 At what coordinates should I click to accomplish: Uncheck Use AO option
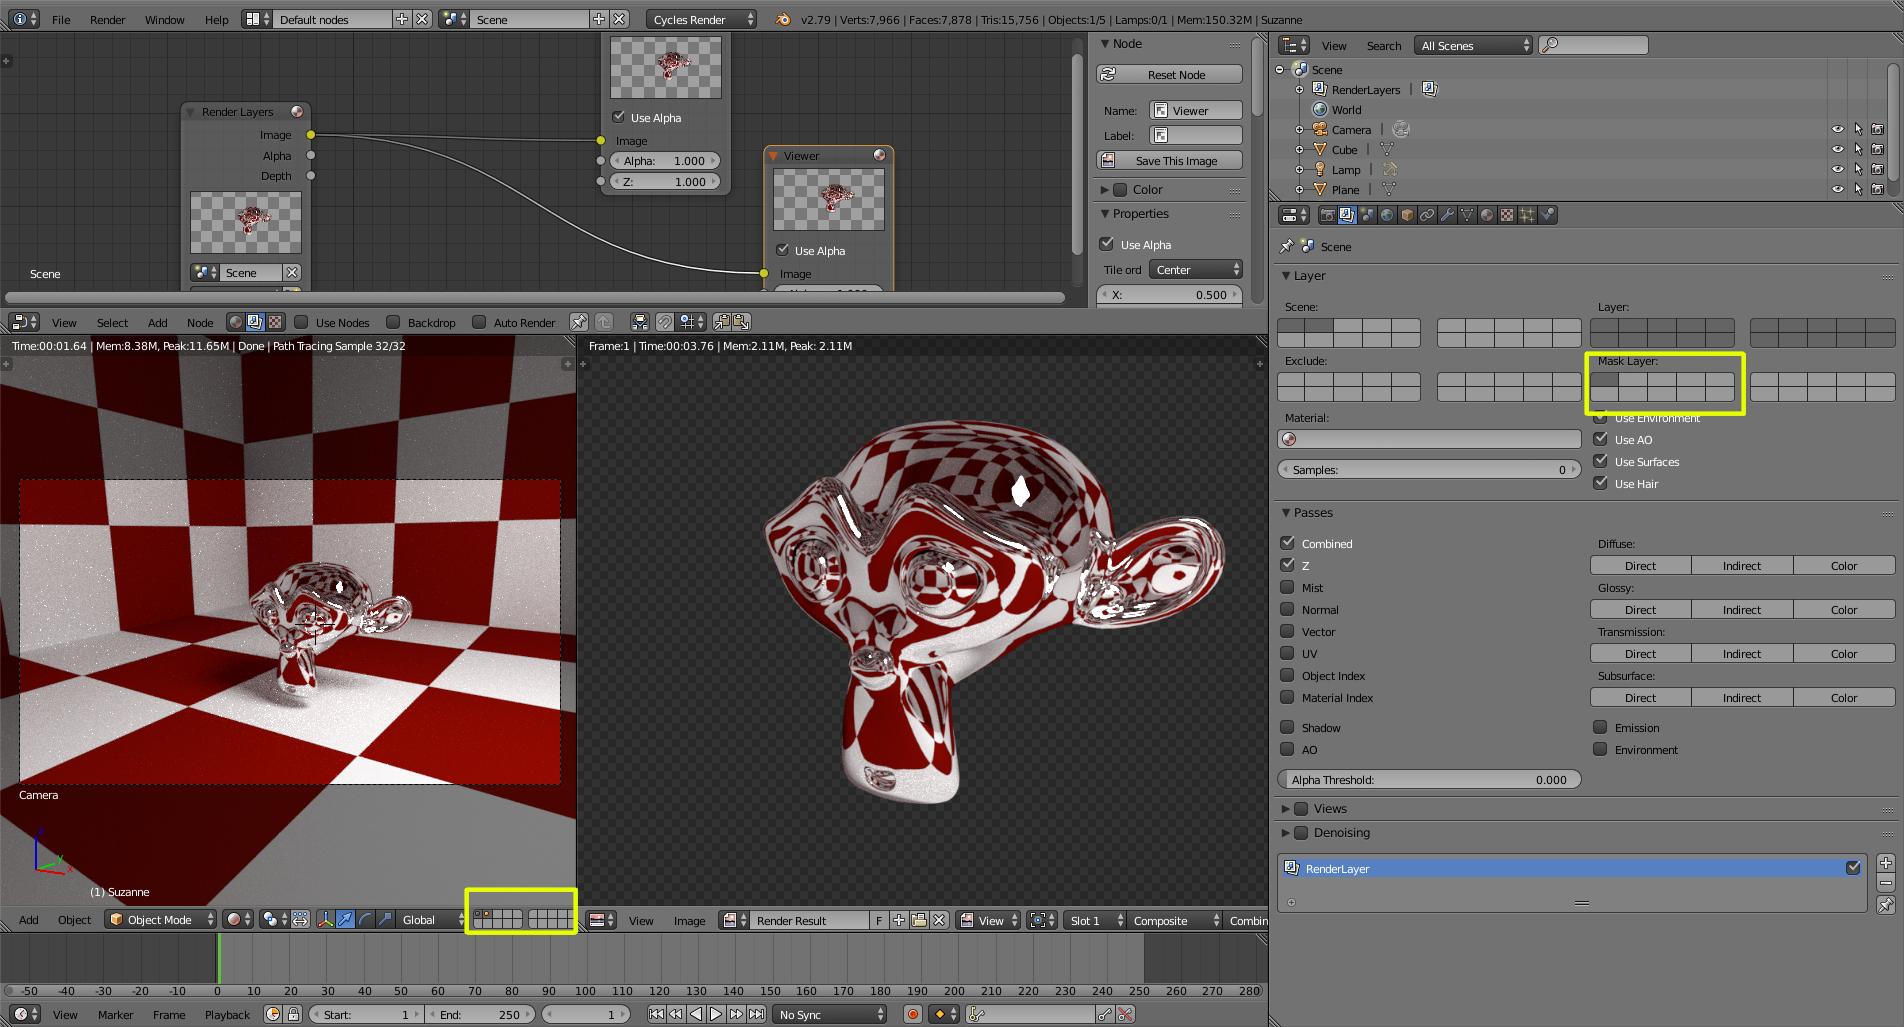(1600, 439)
